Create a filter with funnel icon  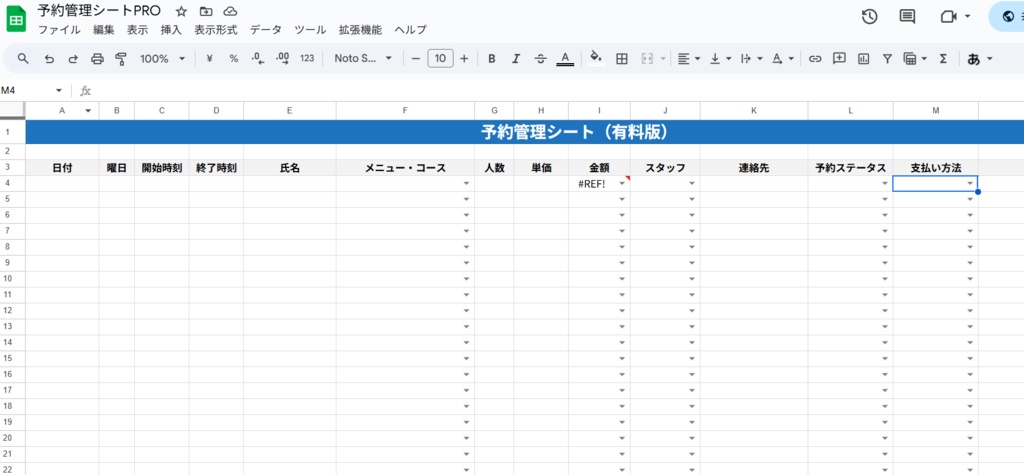coord(887,59)
